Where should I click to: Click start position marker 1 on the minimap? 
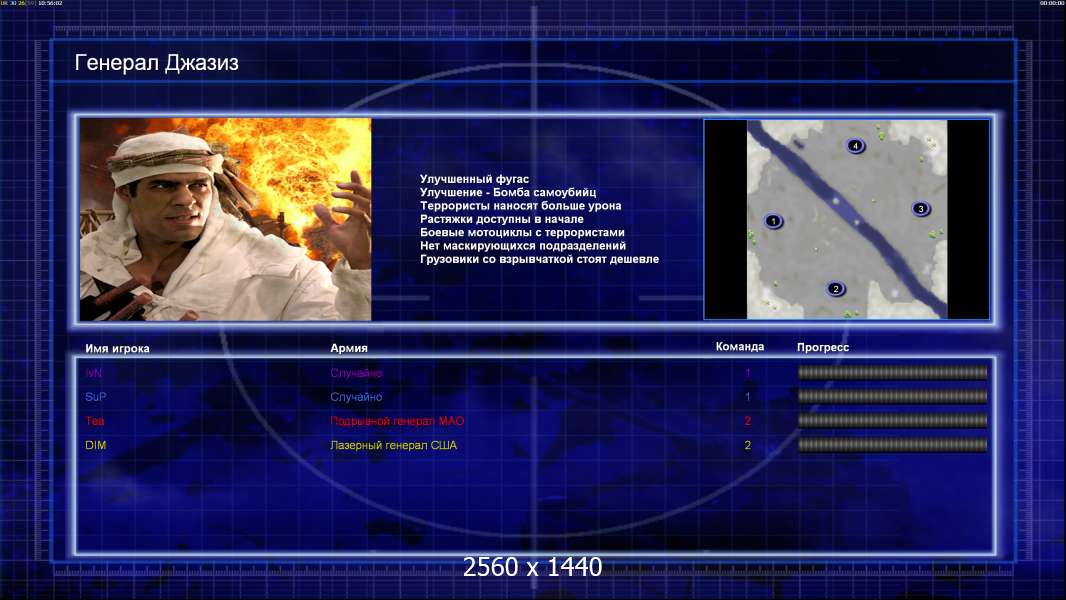click(x=773, y=221)
